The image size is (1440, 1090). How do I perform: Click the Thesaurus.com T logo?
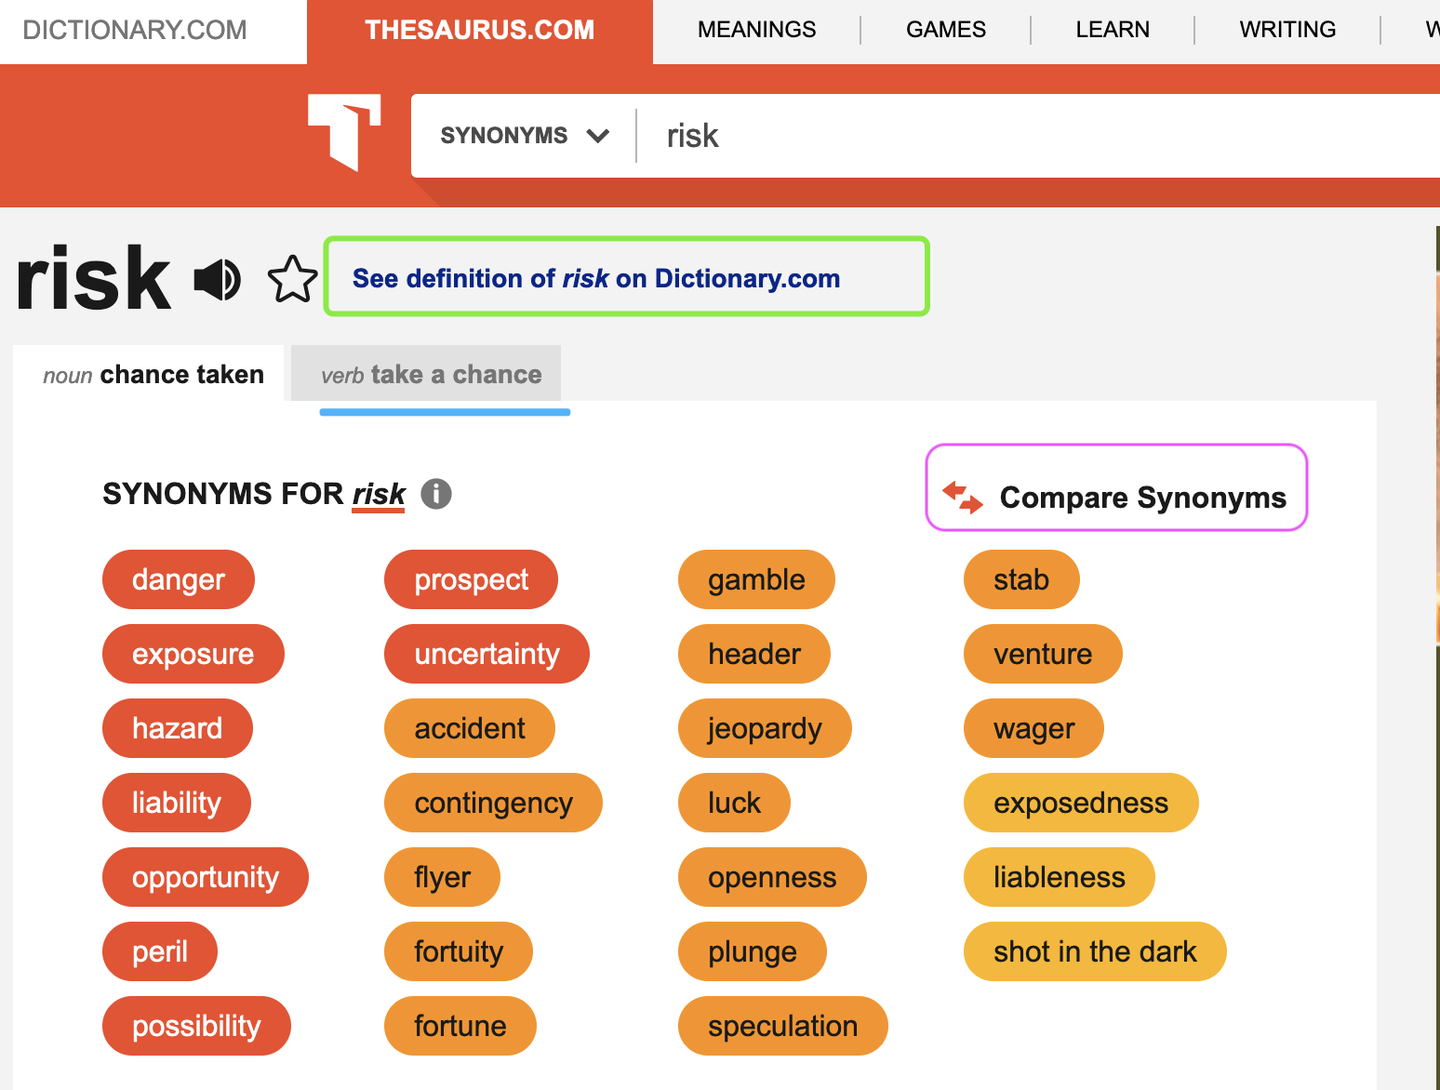point(344,130)
